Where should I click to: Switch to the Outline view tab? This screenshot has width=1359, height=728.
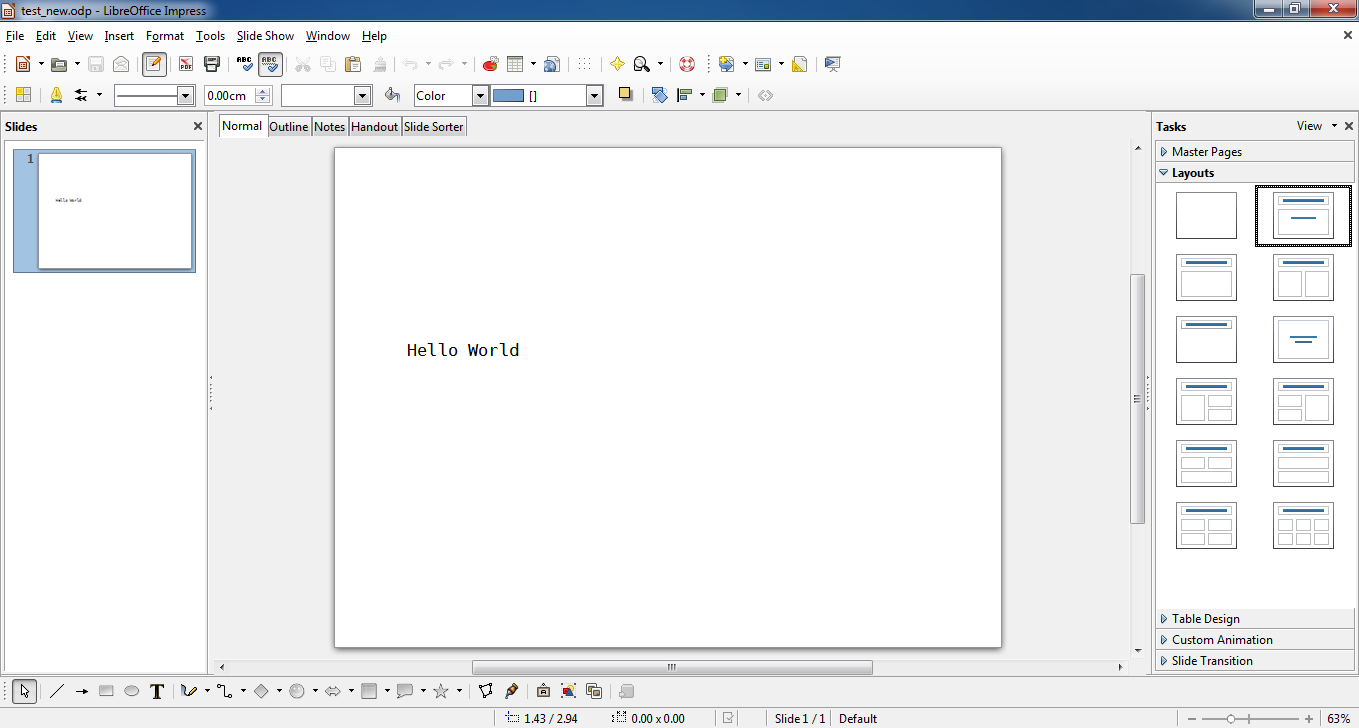click(x=289, y=127)
